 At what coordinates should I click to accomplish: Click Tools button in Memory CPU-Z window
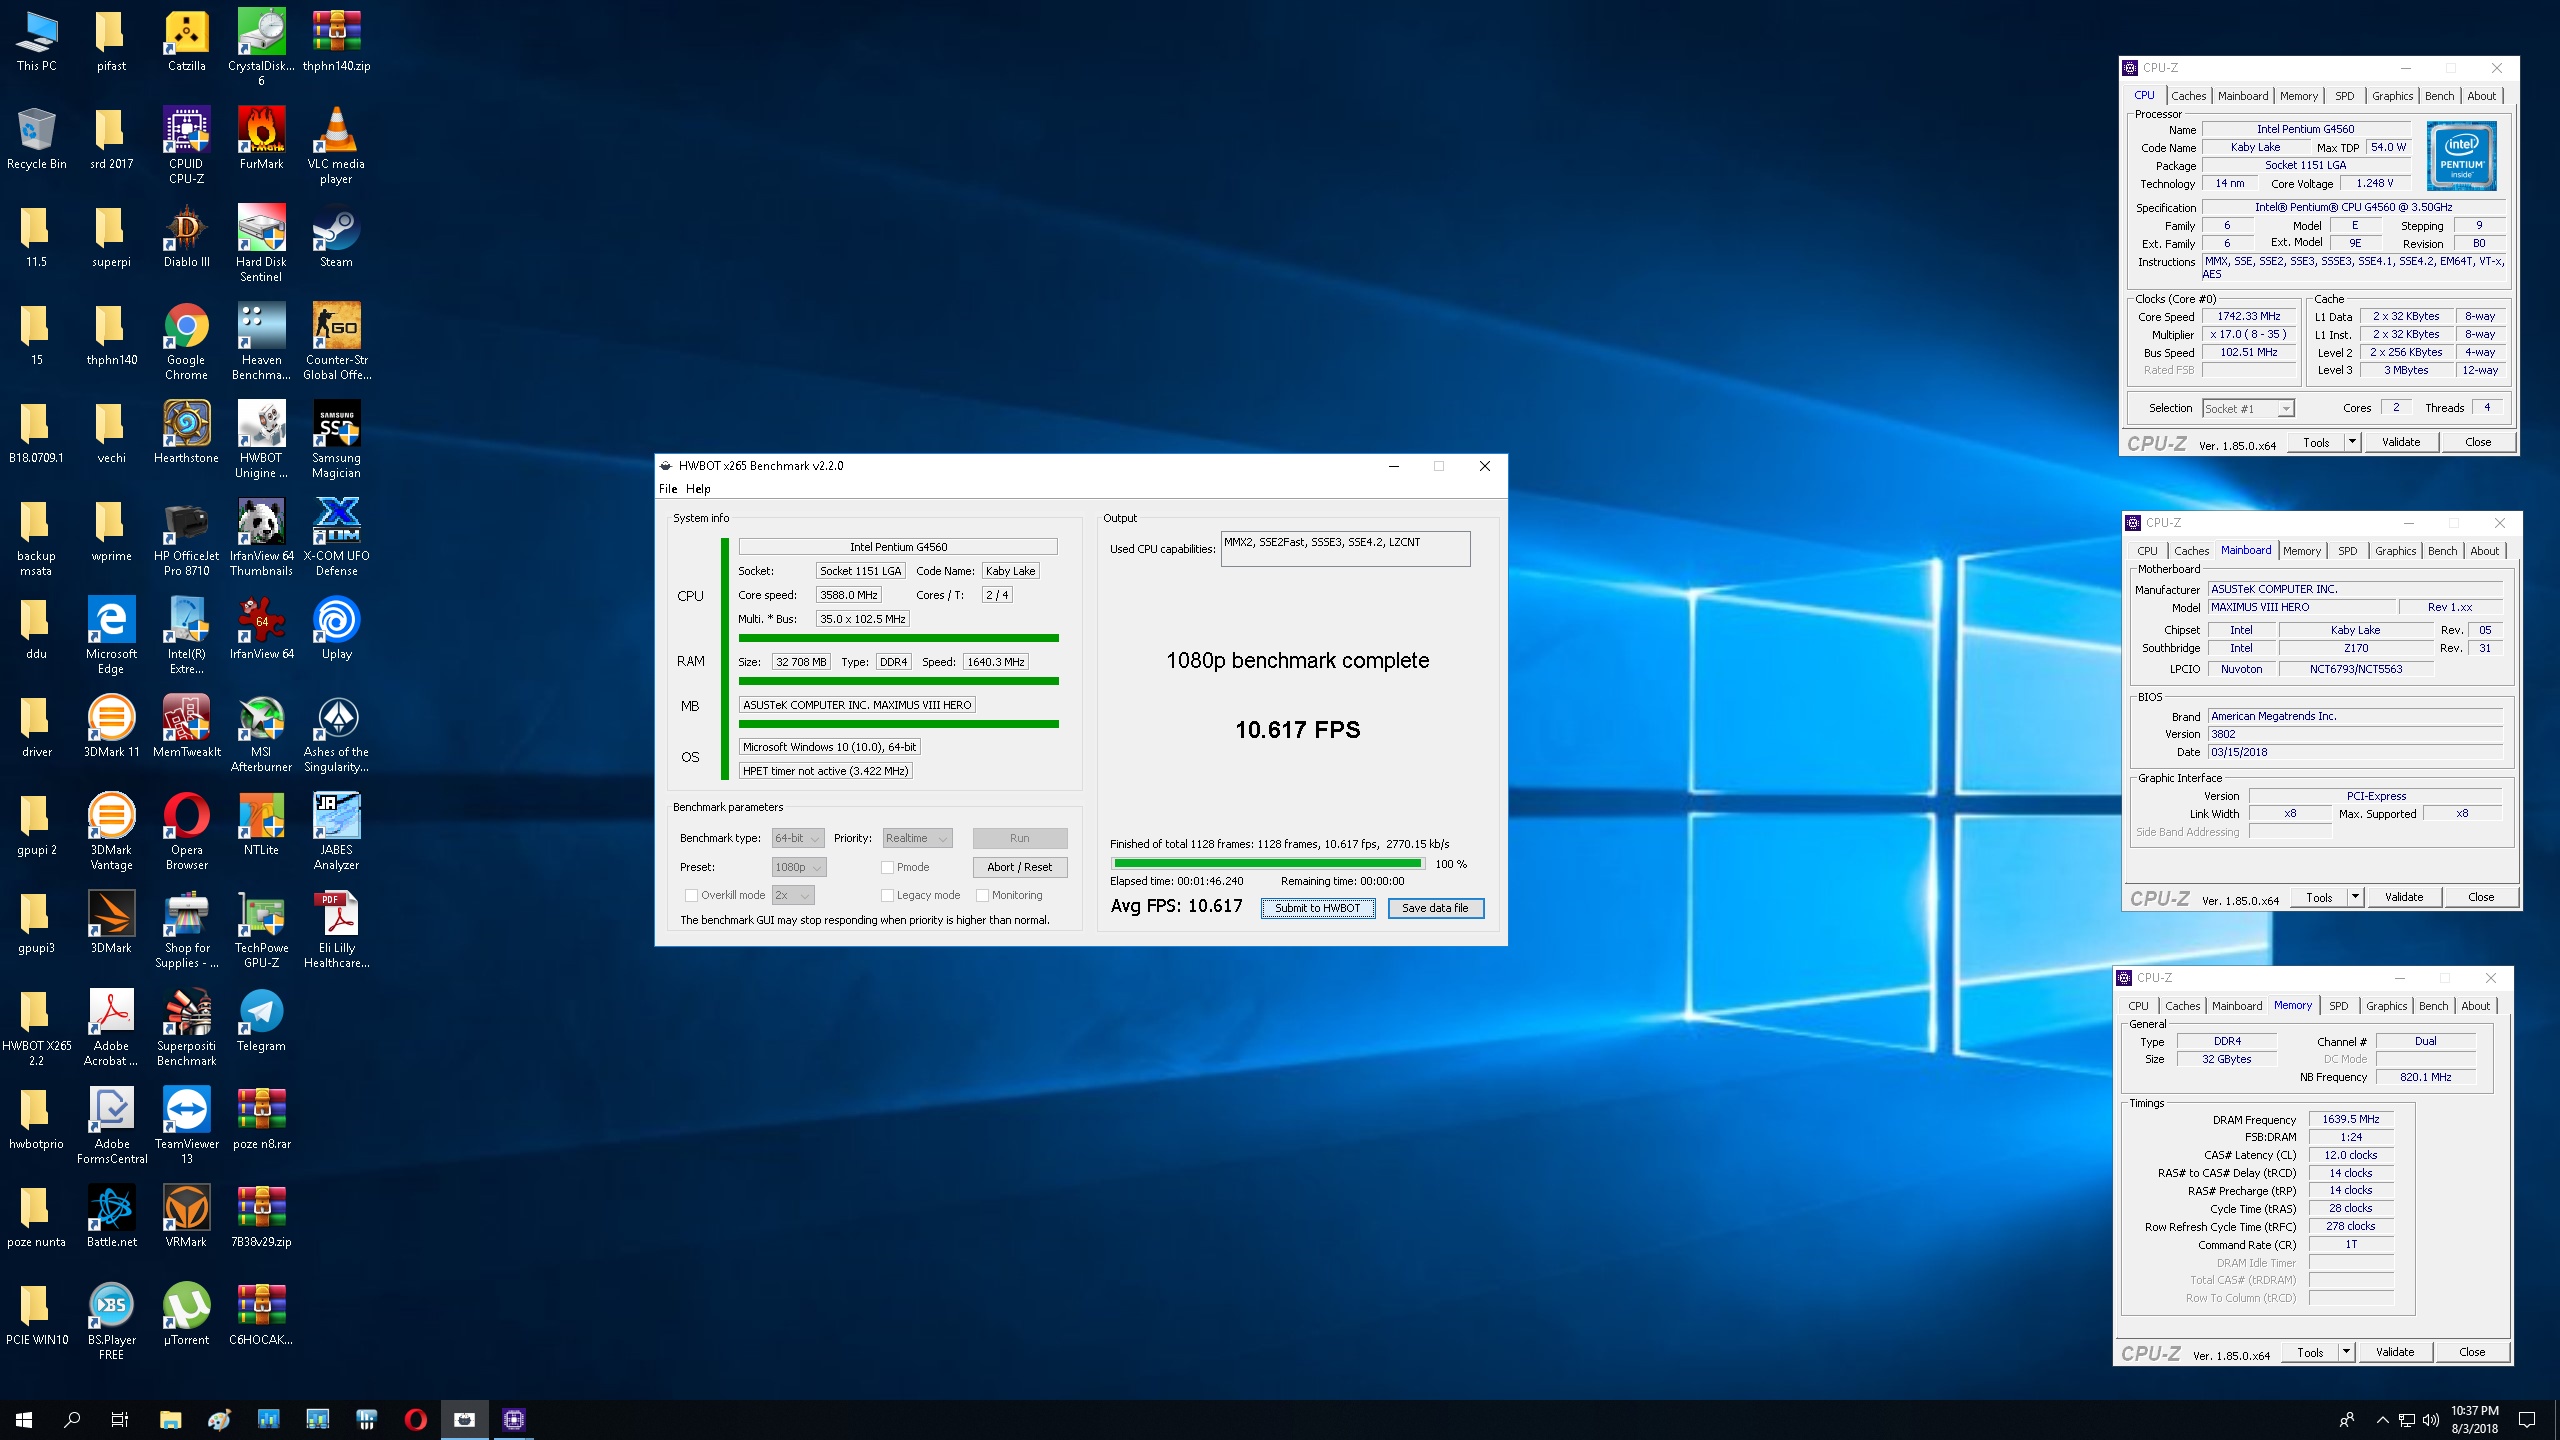pyautogui.click(x=2309, y=1351)
